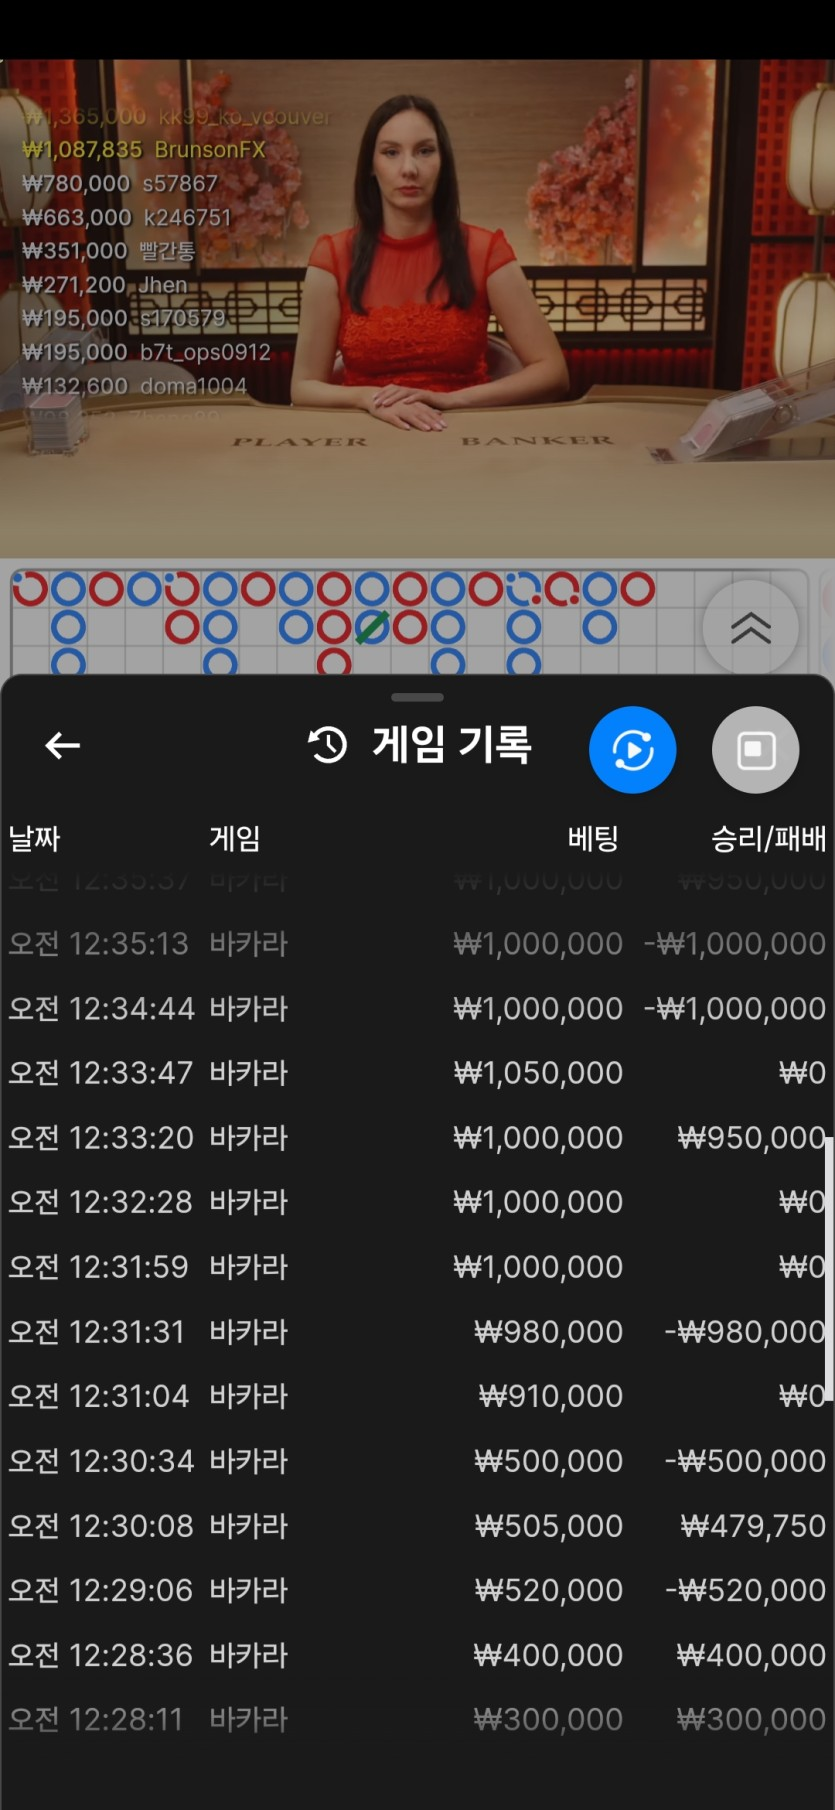Tap the PLAYER label on the table
Image resolution: width=835 pixels, height=1810 pixels.
pos(300,442)
